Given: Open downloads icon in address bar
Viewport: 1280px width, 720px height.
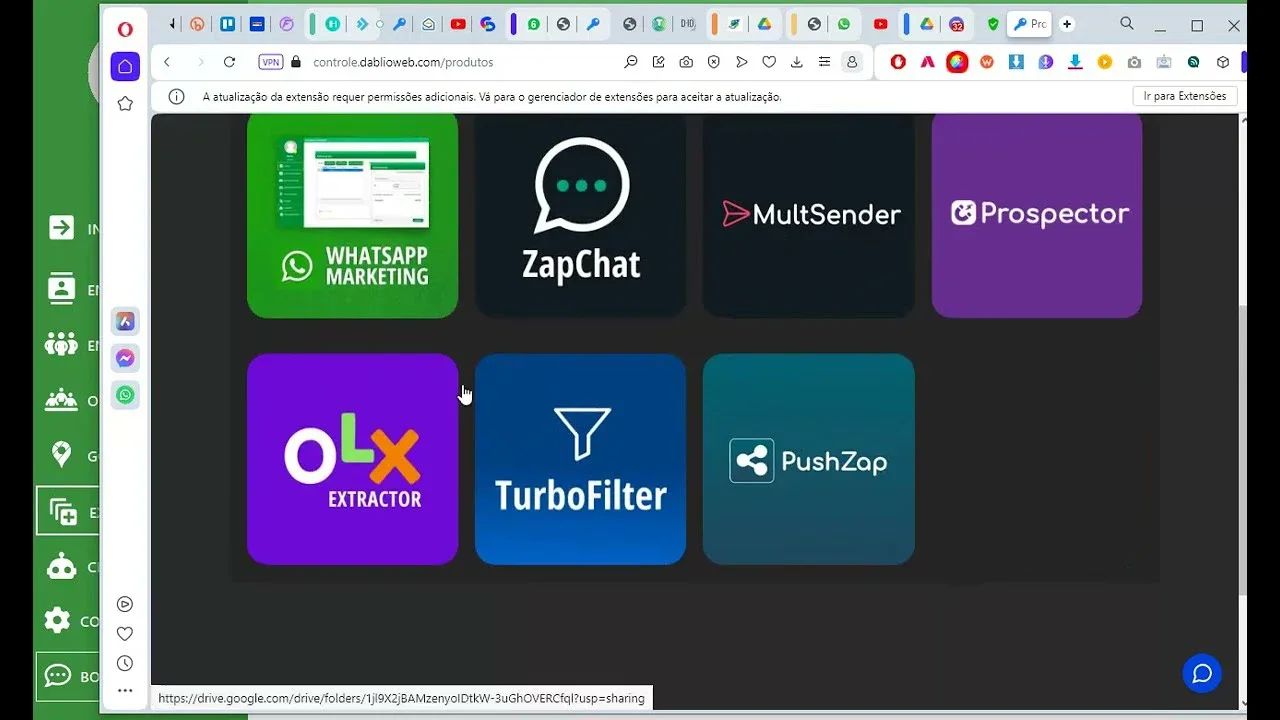Looking at the screenshot, I should pos(797,62).
